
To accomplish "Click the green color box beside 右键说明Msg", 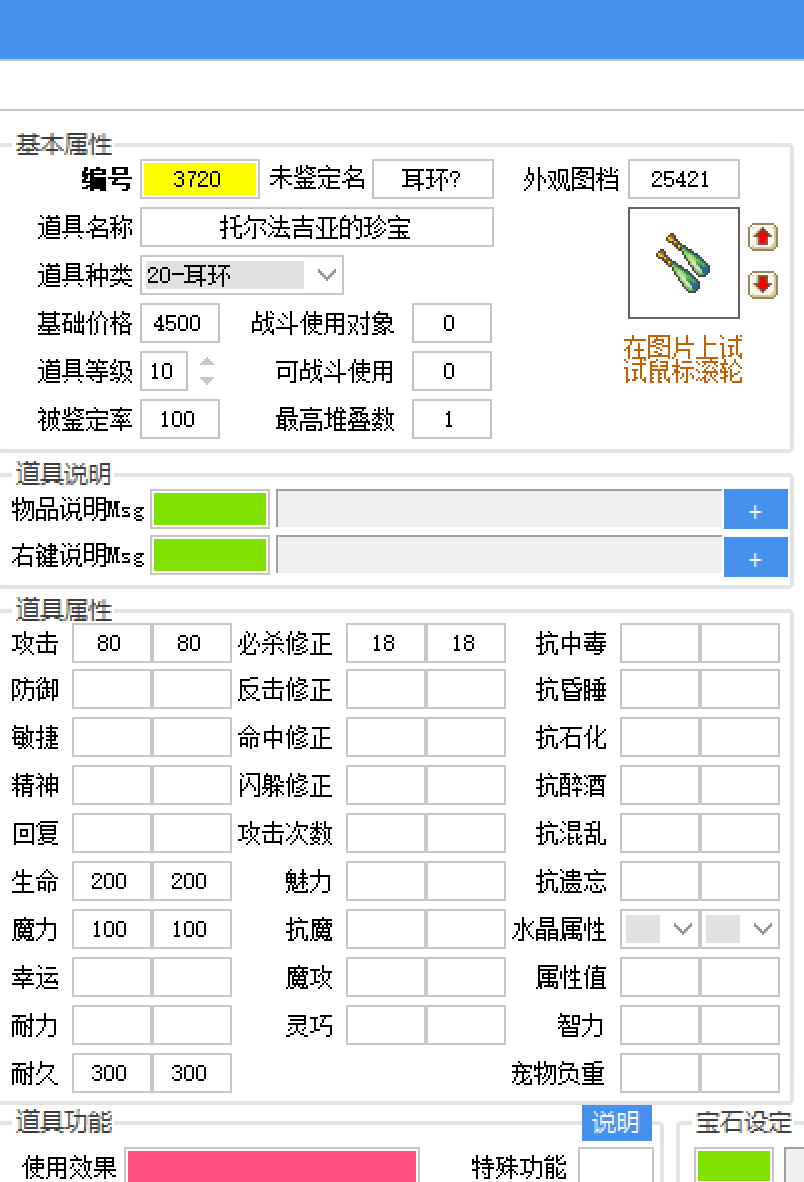I will pyautogui.click(x=210, y=557).
